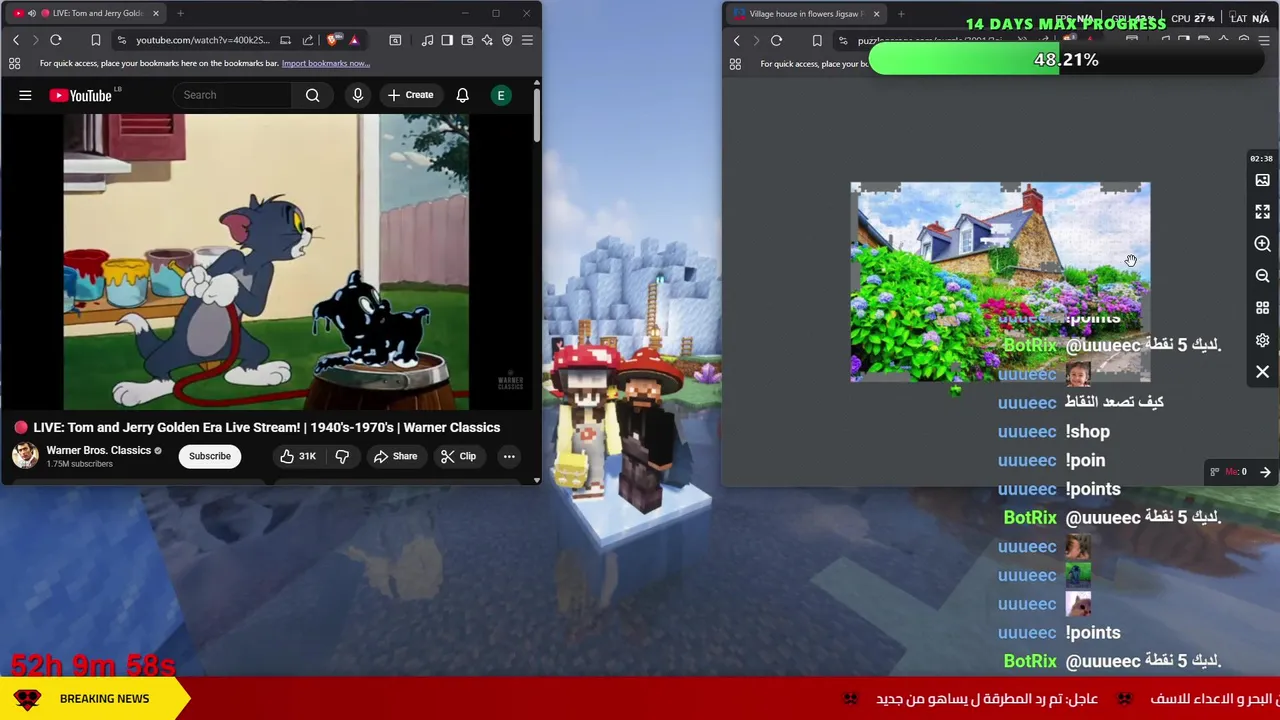Screen dimensions: 1280x720
Task: Open Brave Wallet icon in YouTube window
Action: click(467, 40)
